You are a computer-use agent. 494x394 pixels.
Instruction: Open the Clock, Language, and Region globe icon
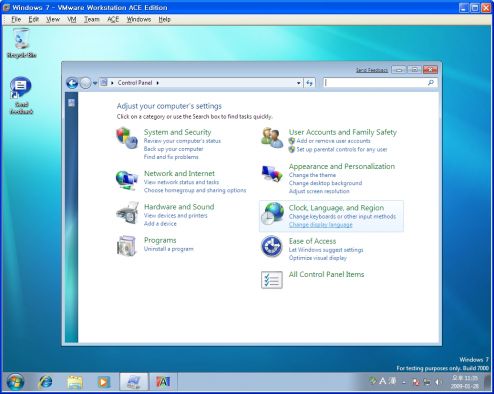tap(272, 213)
